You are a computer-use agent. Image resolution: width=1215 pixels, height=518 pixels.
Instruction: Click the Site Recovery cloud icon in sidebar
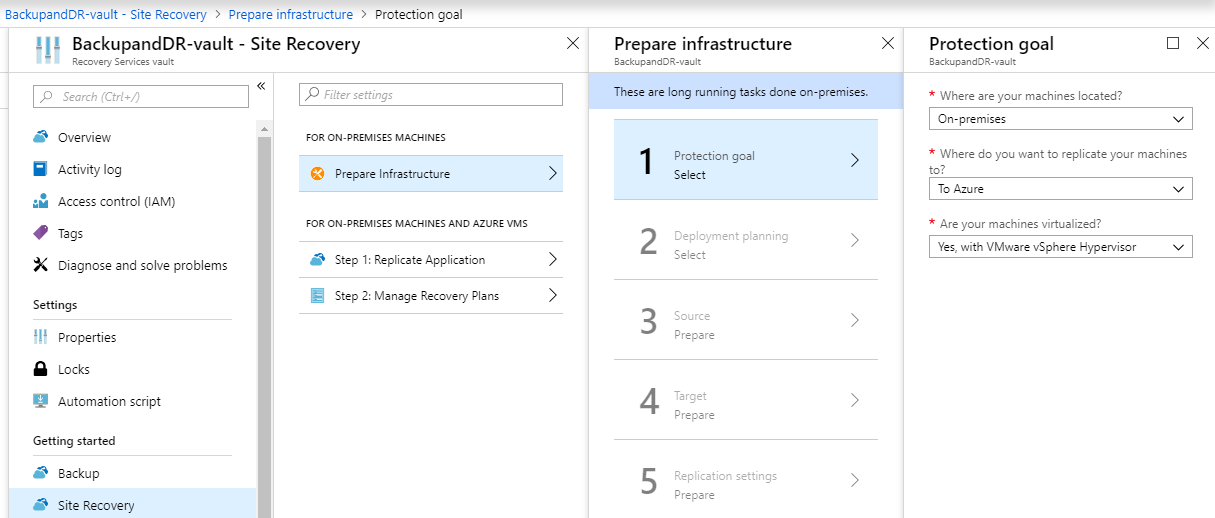click(40, 505)
